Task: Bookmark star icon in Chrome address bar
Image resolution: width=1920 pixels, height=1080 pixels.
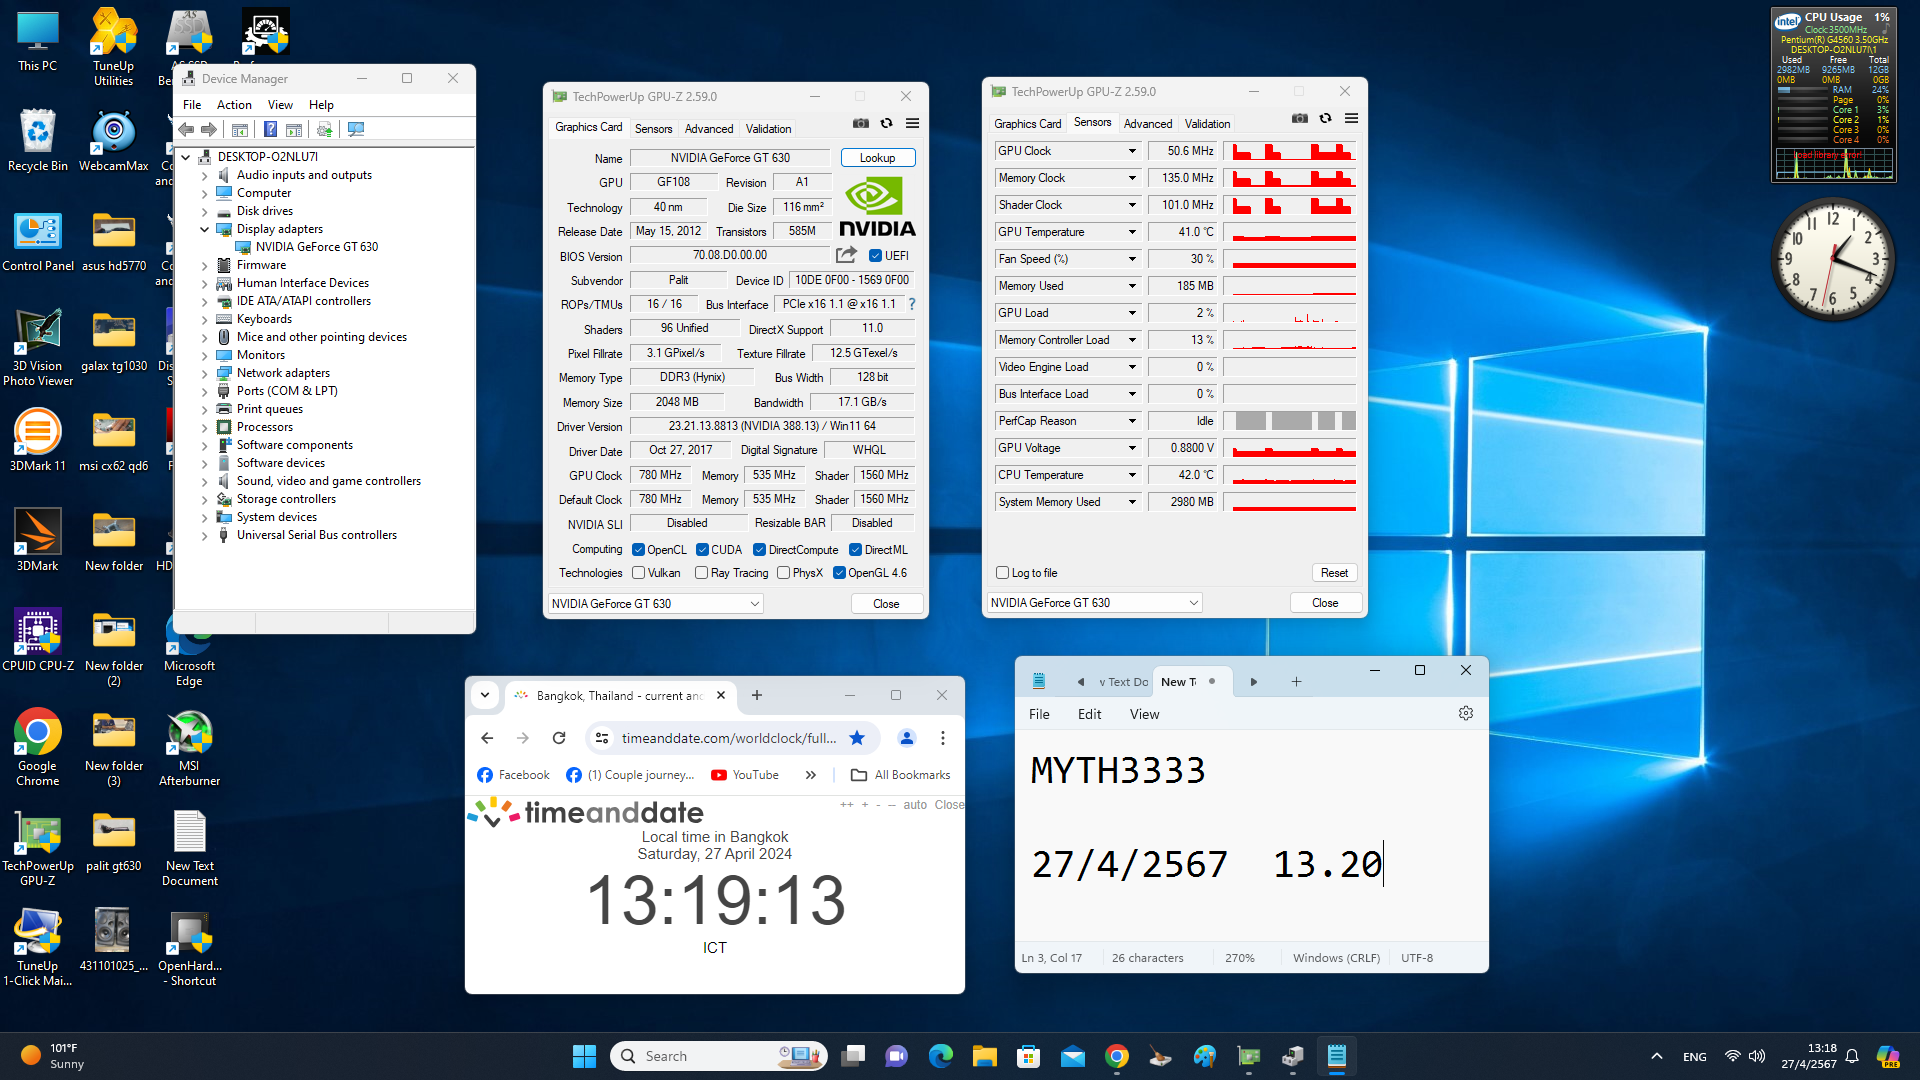Action: click(x=857, y=738)
